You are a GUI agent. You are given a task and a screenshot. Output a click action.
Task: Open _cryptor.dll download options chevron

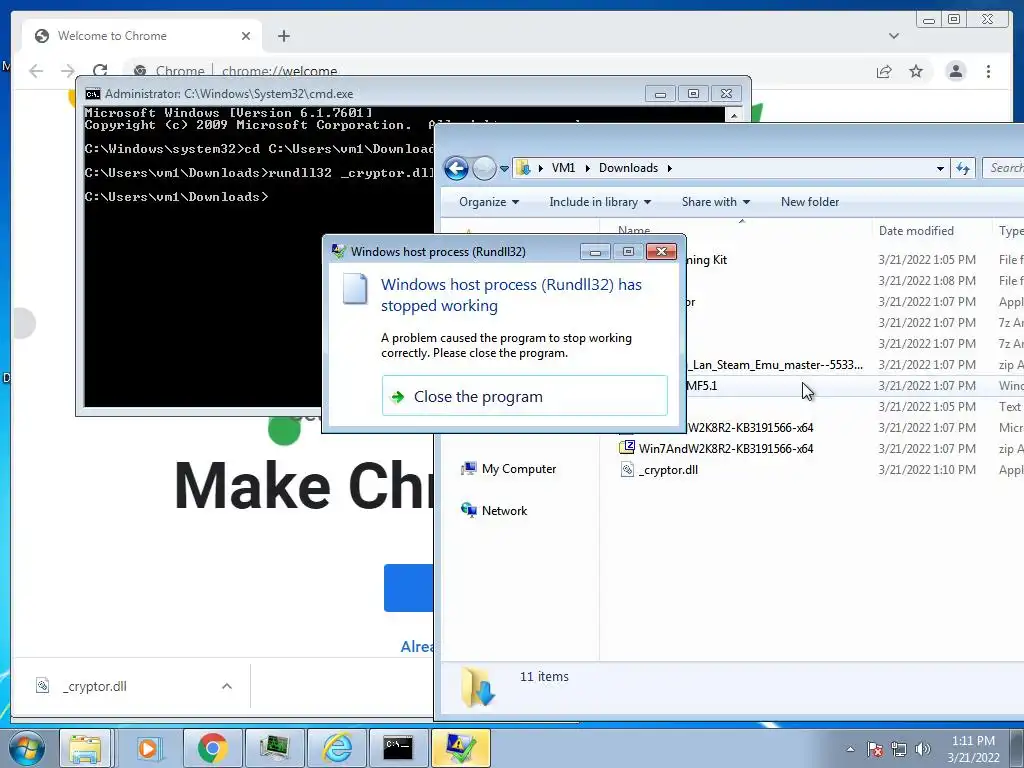point(227,686)
